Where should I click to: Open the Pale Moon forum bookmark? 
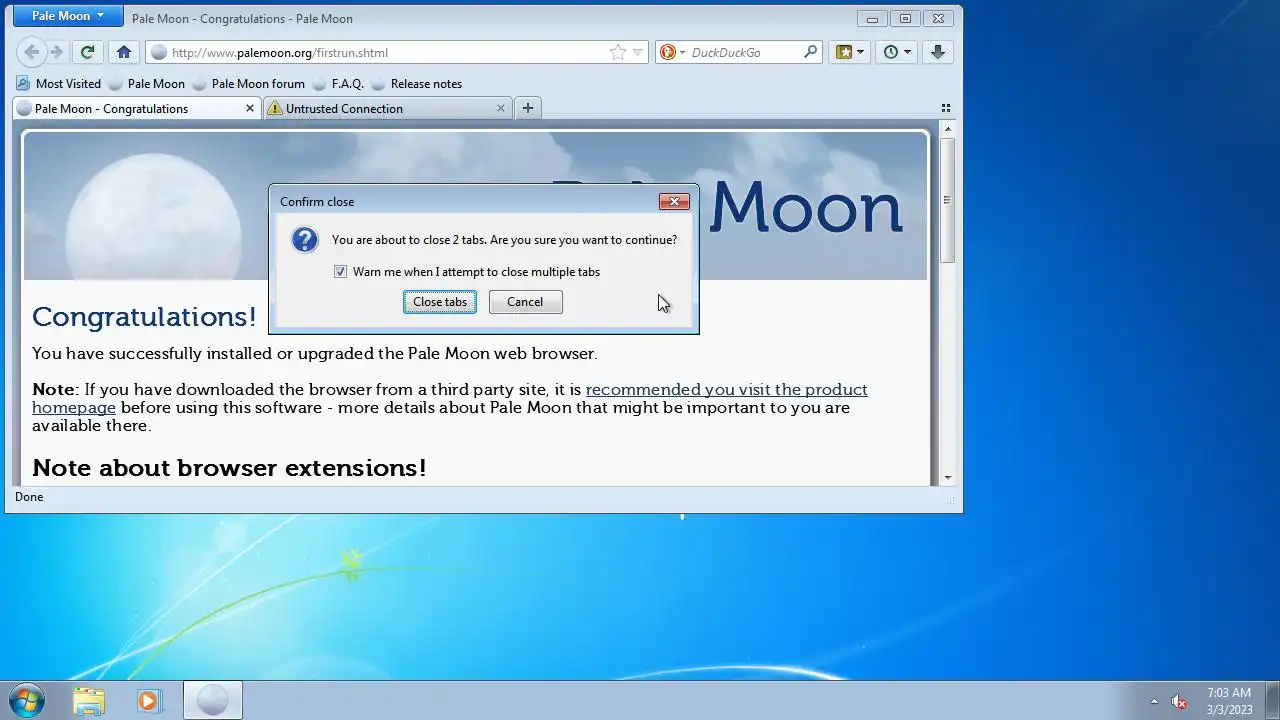(x=249, y=84)
